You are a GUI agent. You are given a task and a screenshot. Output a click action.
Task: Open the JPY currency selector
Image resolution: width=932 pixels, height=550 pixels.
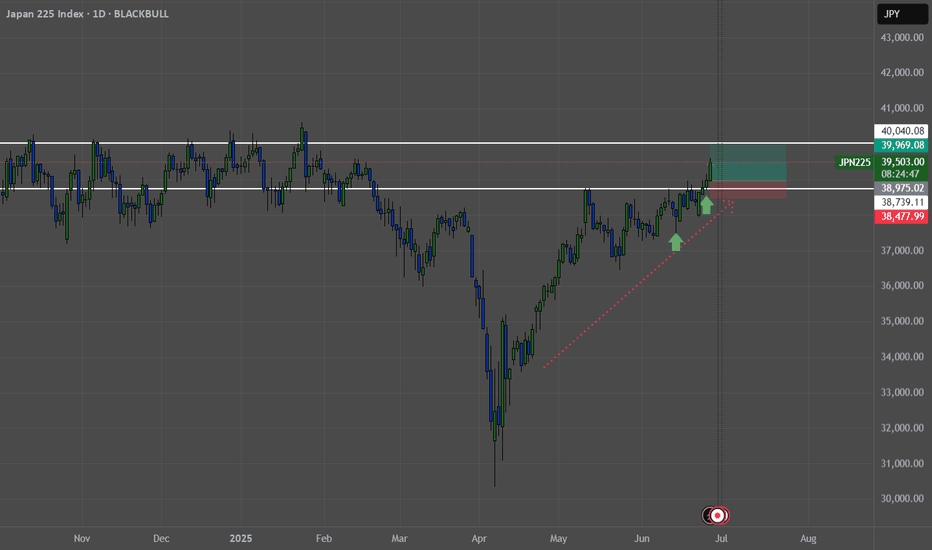tap(902, 14)
